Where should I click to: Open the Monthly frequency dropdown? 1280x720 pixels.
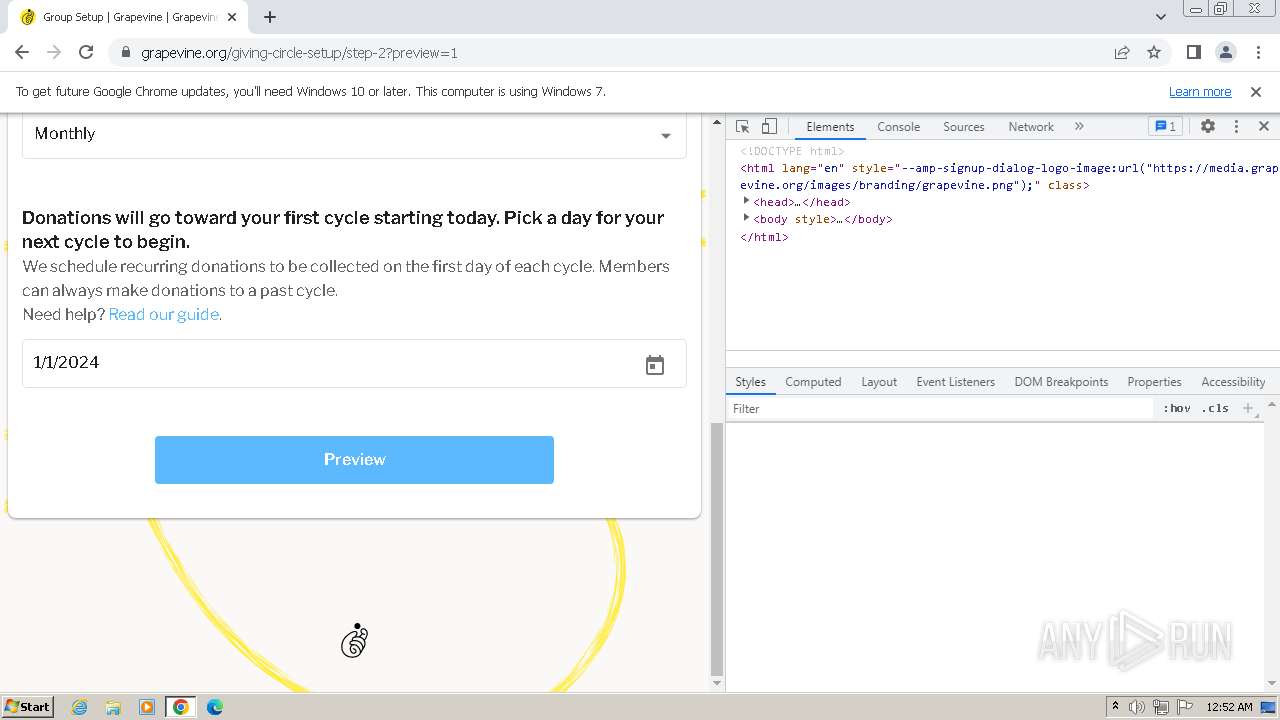[354, 135]
